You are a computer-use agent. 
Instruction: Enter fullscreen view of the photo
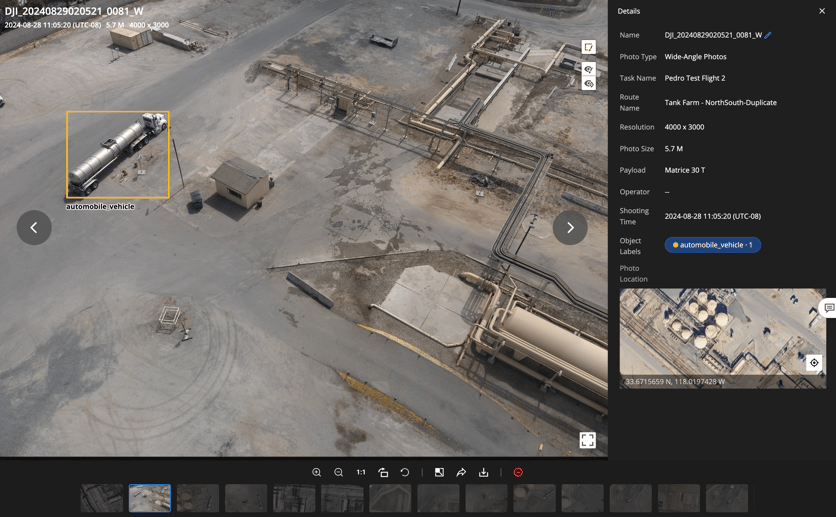point(587,440)
